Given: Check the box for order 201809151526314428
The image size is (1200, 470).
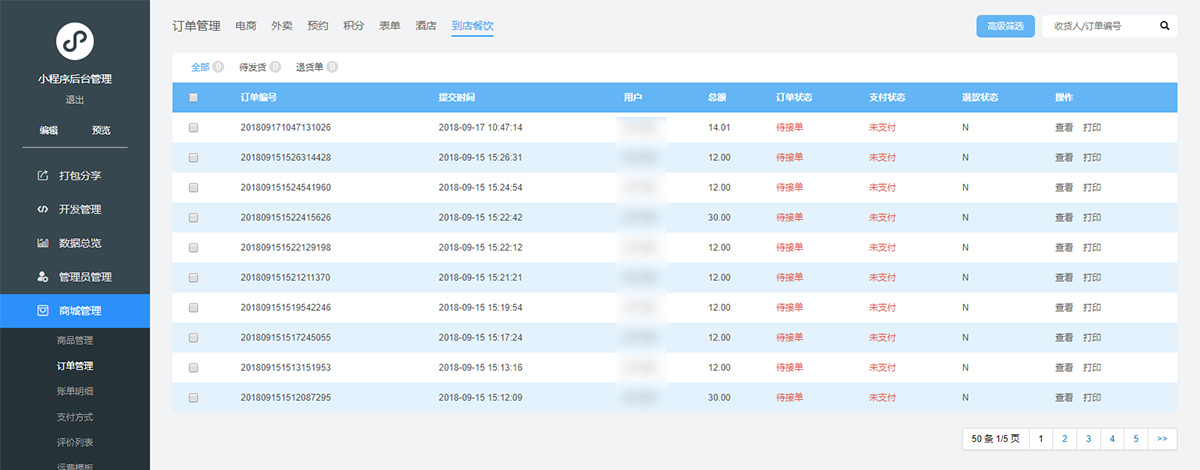Looking at the screenshot, I should pyautogui.click(x=194, y=158).
